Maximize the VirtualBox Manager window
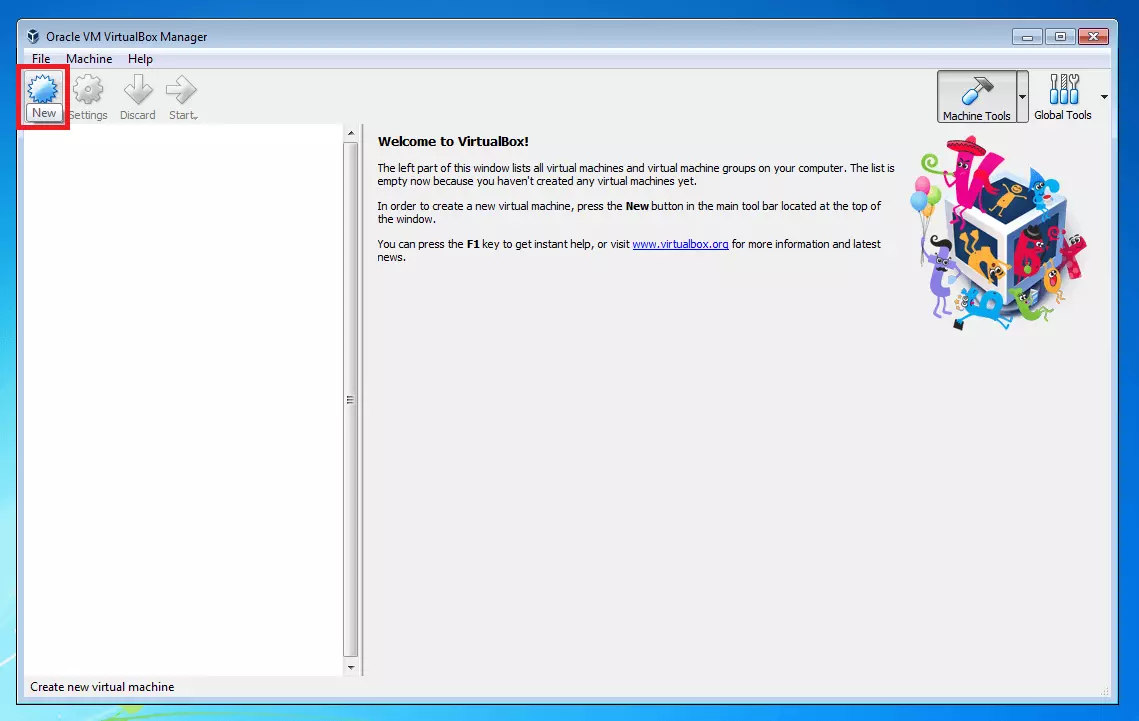This screenshot has width=1139, height=721. tap(1061, 36)
